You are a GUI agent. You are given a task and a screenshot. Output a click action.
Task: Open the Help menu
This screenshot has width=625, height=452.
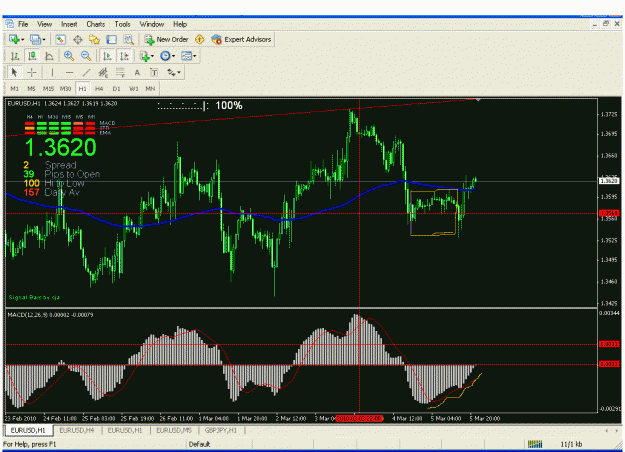[x=180, y=24]
